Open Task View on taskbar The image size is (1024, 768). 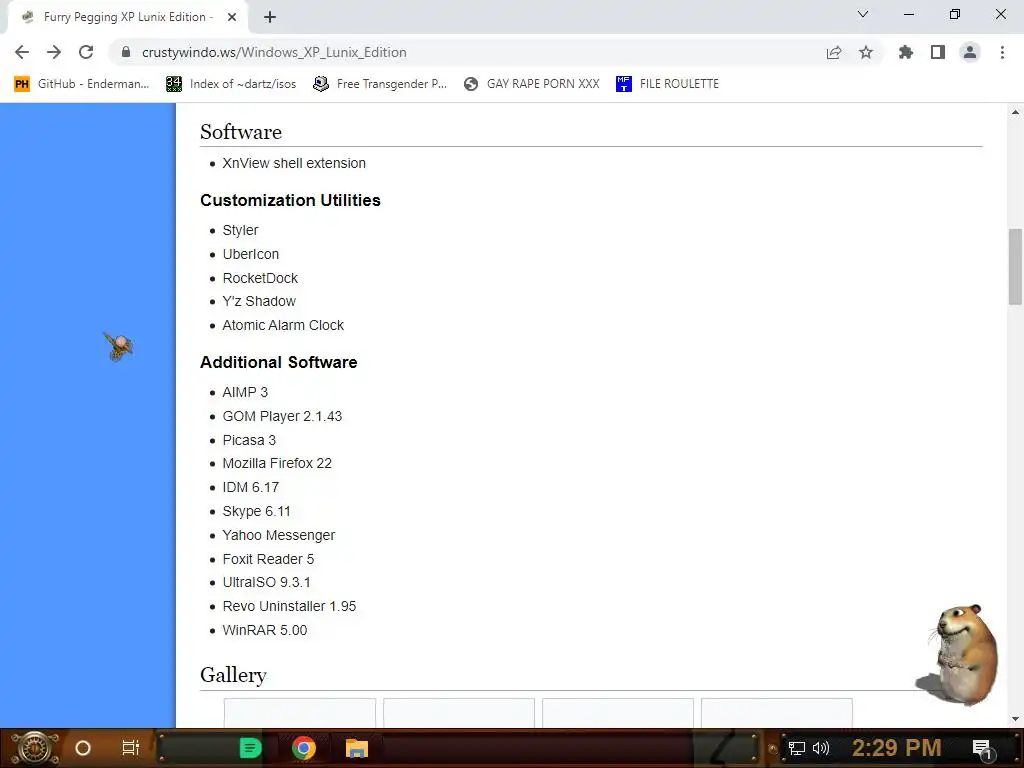pos(131,748)
